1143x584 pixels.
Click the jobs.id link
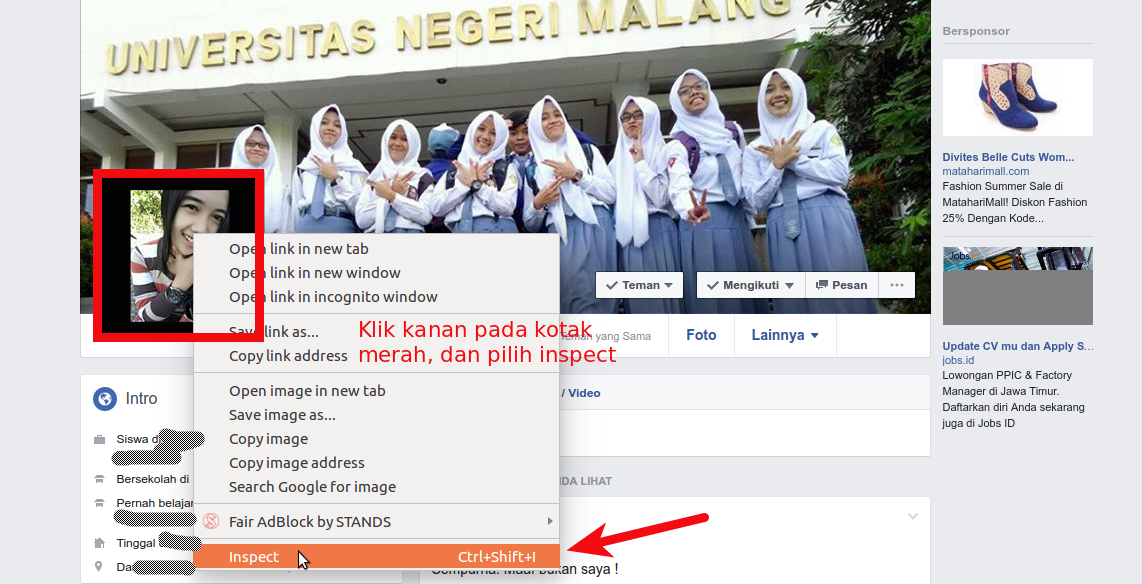click(x=958, y=360)
